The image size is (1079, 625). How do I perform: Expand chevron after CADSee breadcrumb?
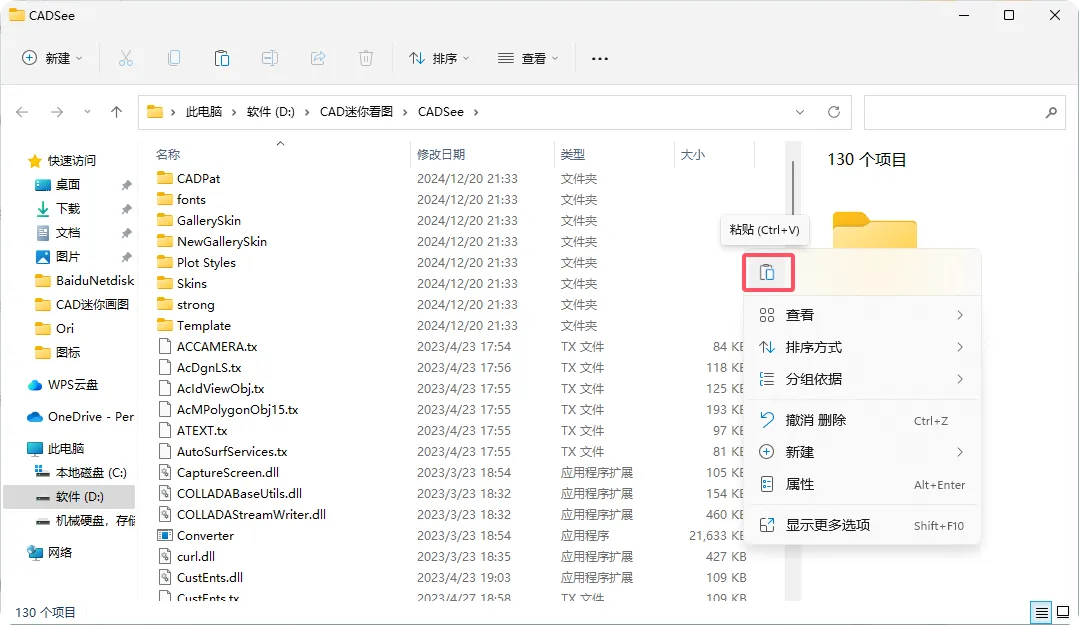[x=476, y=112]
